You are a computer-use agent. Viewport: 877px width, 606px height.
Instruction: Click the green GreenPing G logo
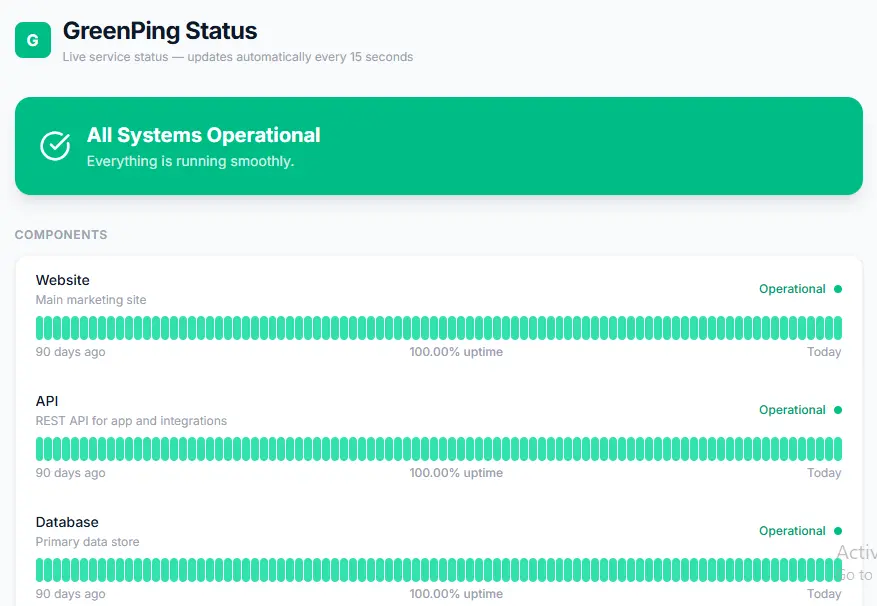click(32, 40)
